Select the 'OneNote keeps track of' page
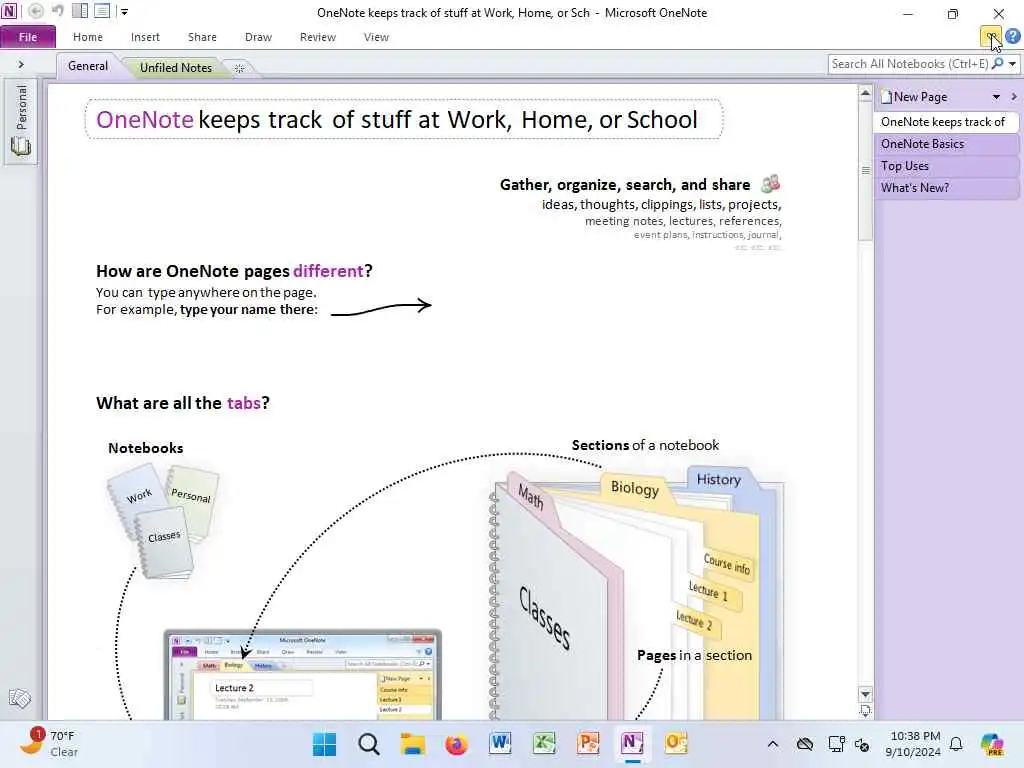The width and height of the screenshot is (1024, 768). pos(946,121)
